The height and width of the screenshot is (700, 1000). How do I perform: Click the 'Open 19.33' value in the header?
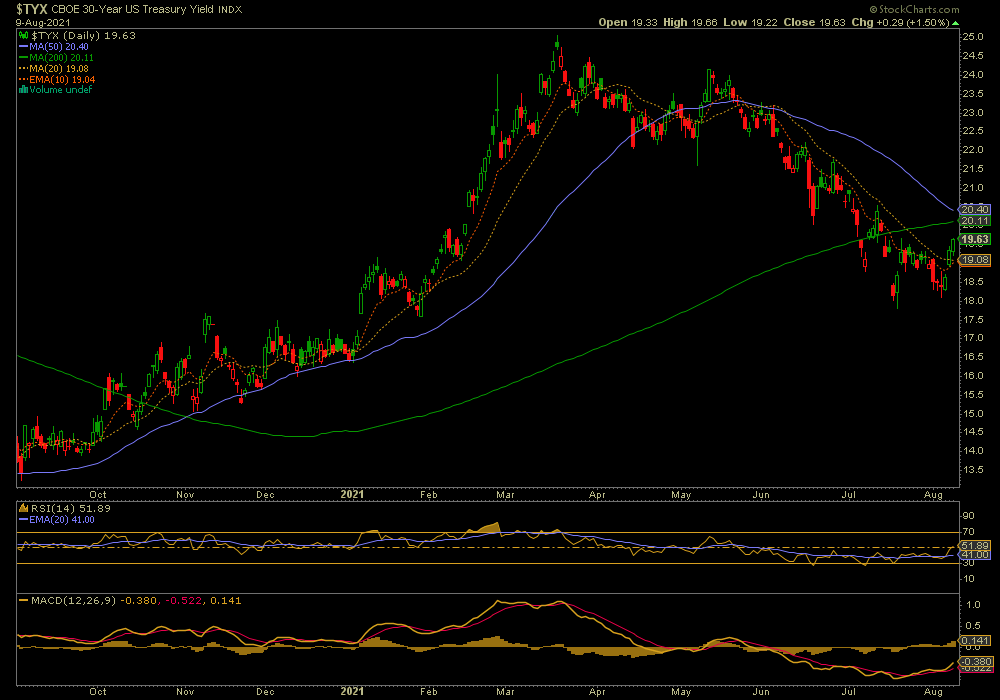click(x=628, y=22)
